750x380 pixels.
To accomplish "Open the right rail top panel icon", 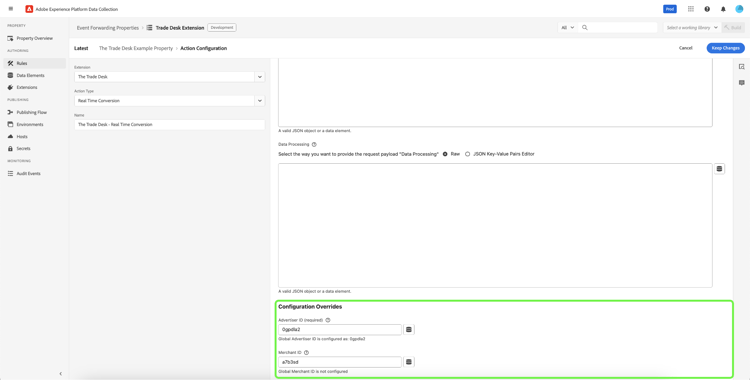I will coord(741,67).
